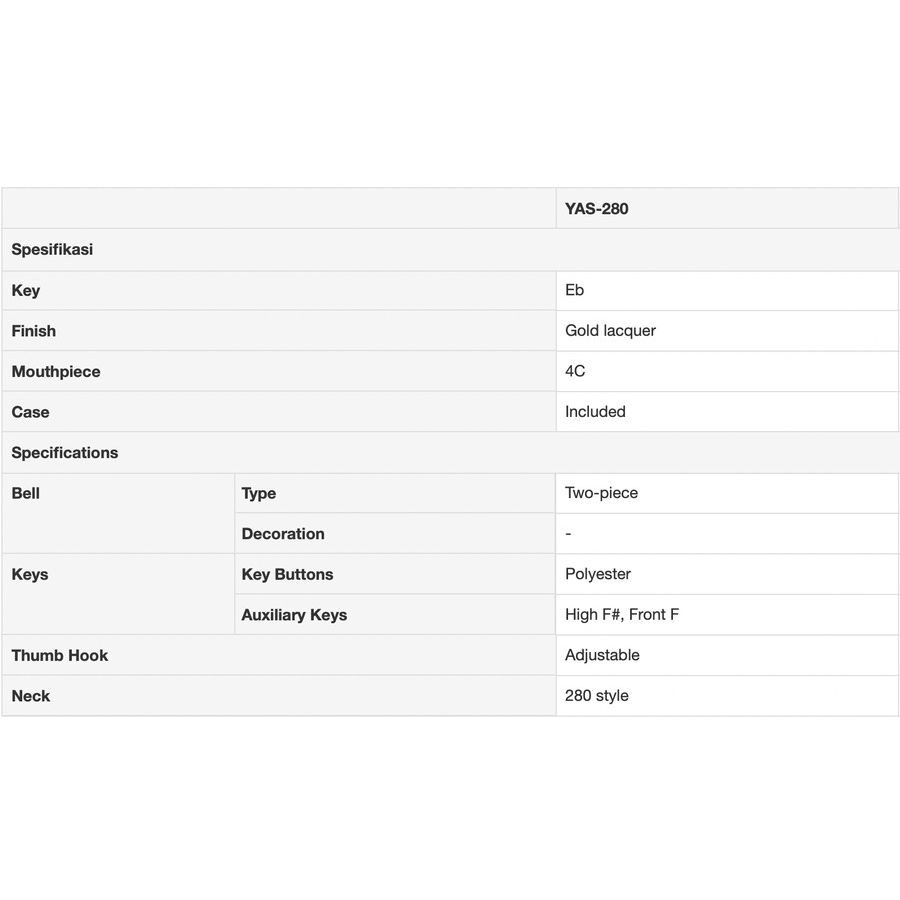This screenshot has height=900, width=900.
Task: Click the Specifications section header
Action: [65, 453]
